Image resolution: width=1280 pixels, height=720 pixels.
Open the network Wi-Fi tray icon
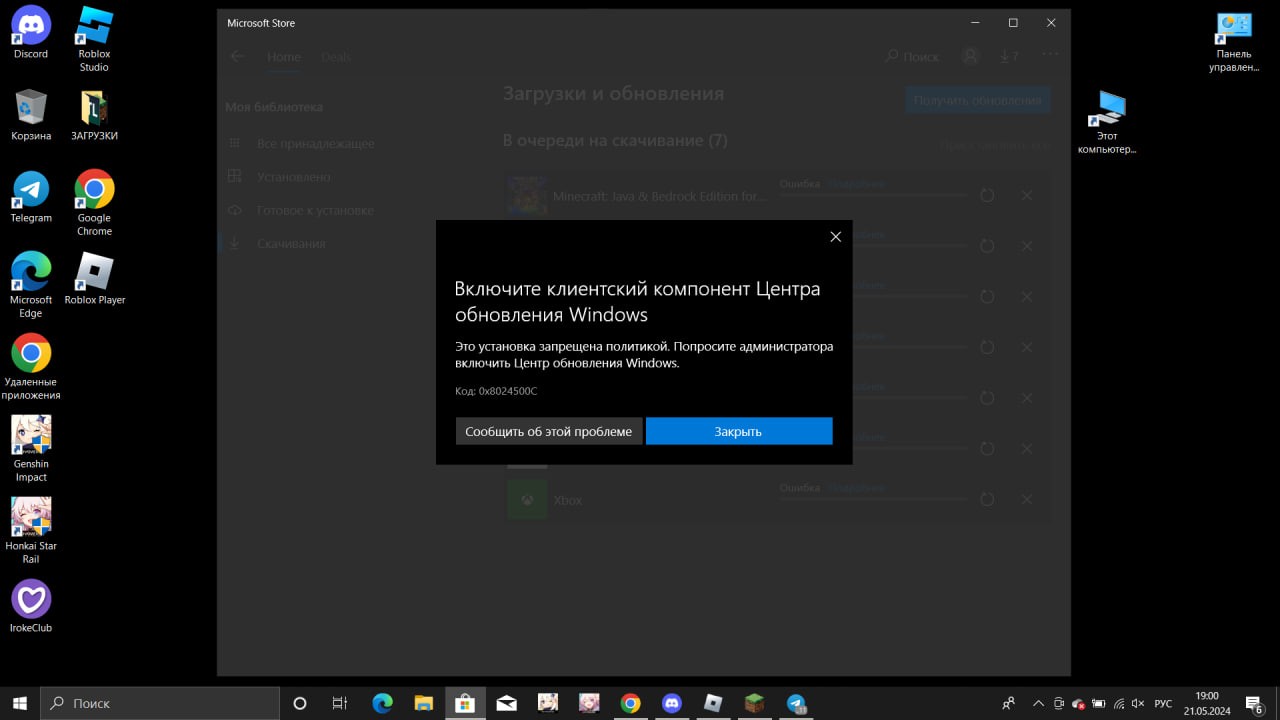(1119, 703)
